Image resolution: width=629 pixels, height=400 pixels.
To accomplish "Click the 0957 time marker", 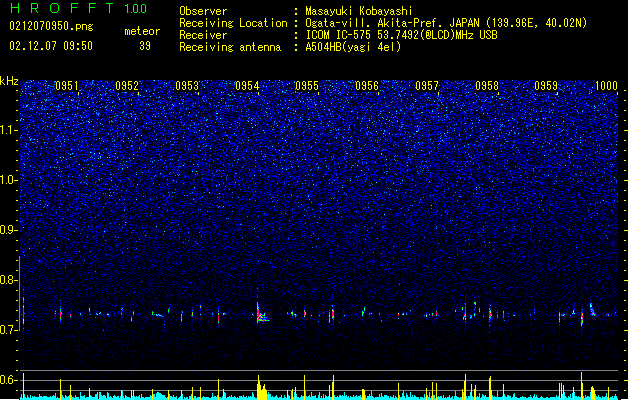I will [427, 86].
